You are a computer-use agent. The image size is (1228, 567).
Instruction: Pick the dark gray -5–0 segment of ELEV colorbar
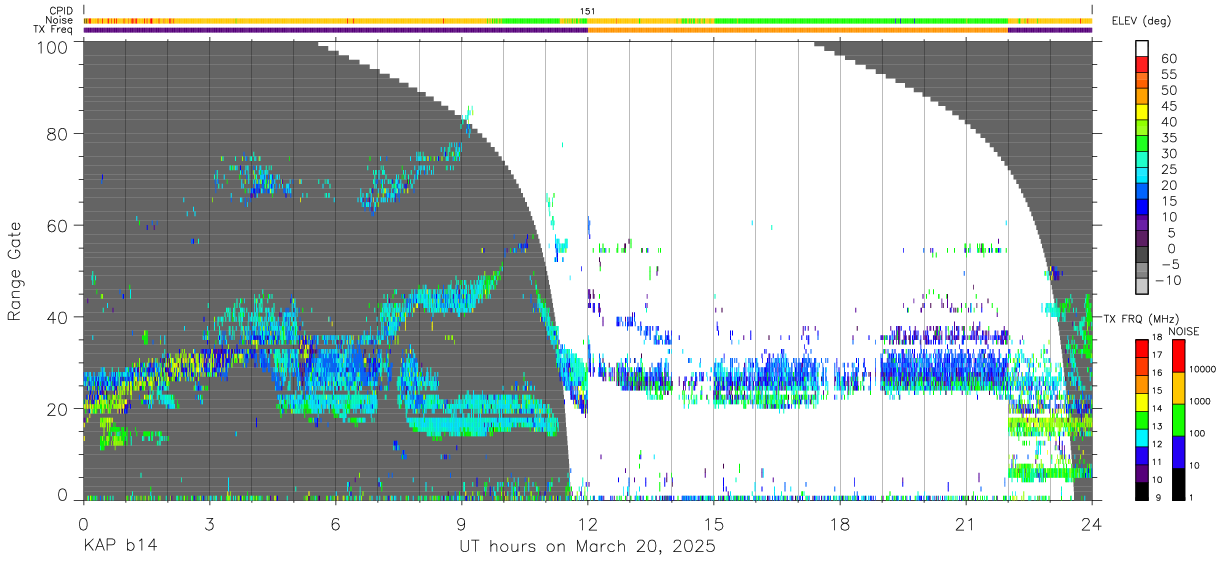[1142, 256]
